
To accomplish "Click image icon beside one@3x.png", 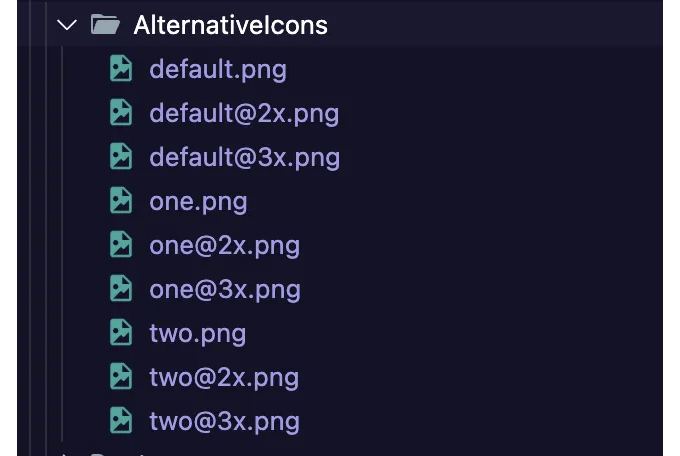I will (121, 288).
